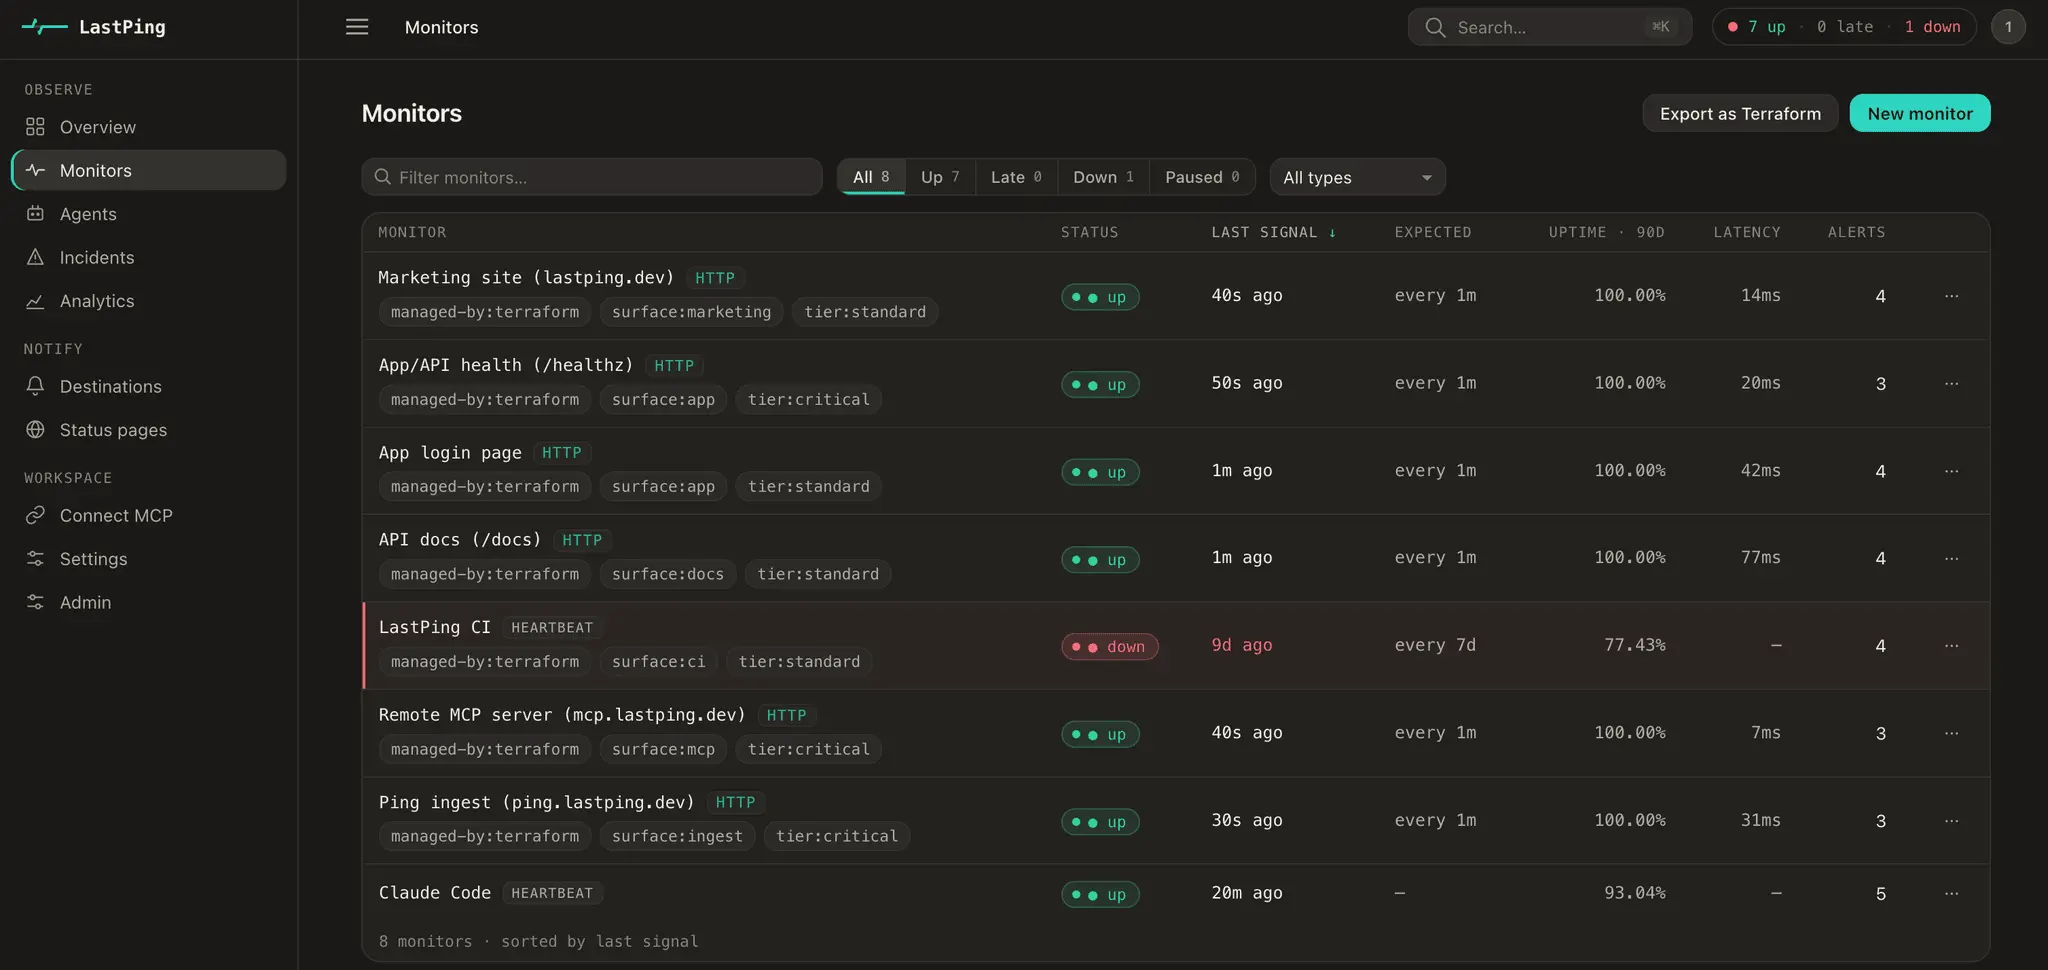Click alerts count 5 for Claude Code

tap(1881, 894)
